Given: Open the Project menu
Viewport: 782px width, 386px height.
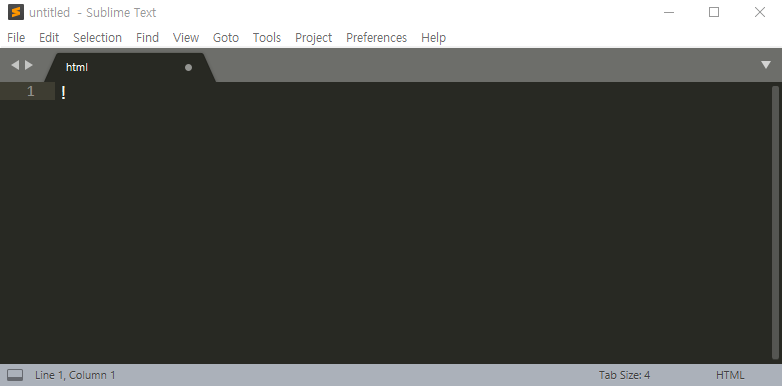Looking at the screenshot, I should pyautogui.click(x=313, y=37).
